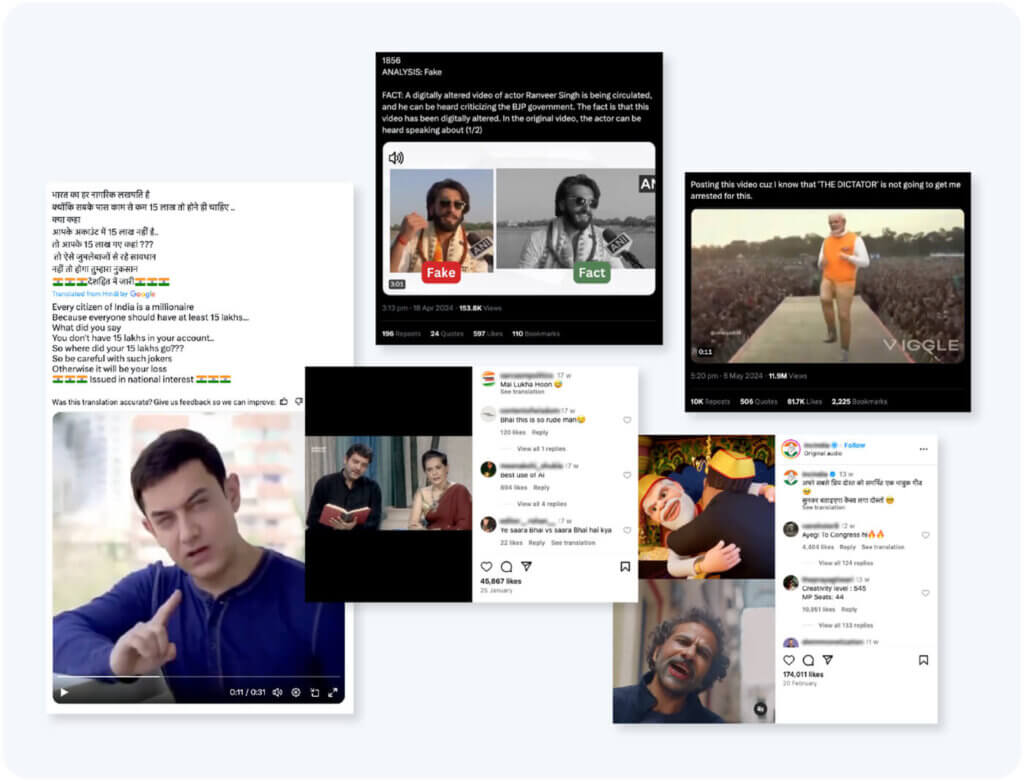The image size is (1024, 781).
Task: Expand 'View all 124 replies' thread
Action: point(846,562)
